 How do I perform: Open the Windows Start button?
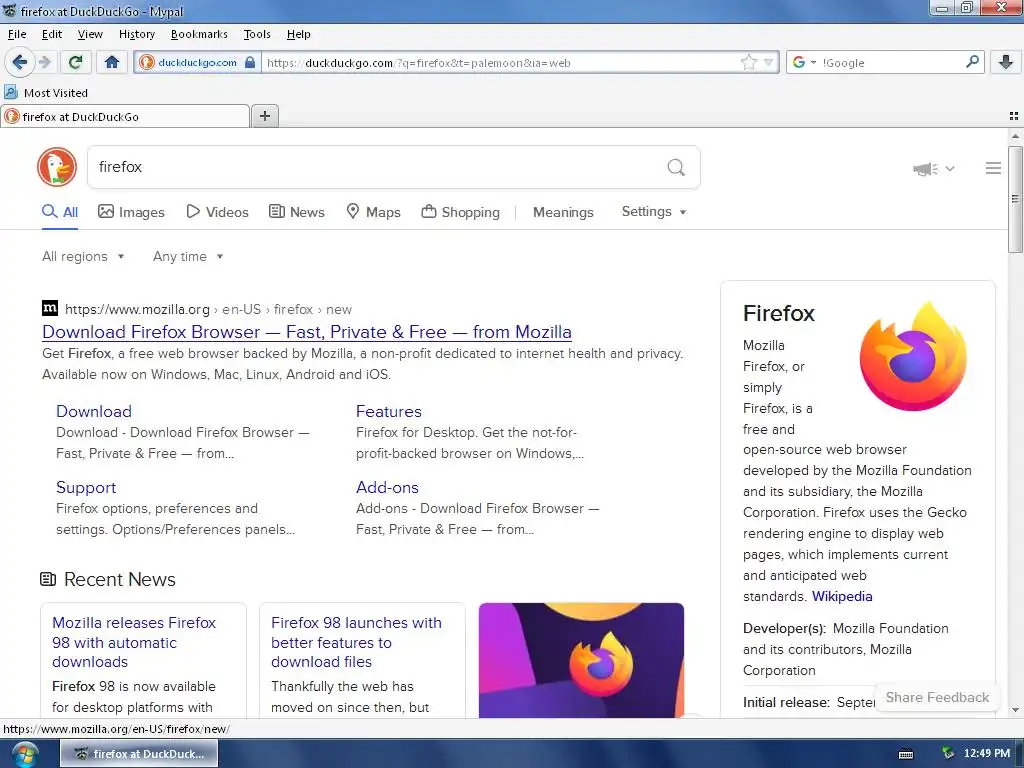click(25, 754)
